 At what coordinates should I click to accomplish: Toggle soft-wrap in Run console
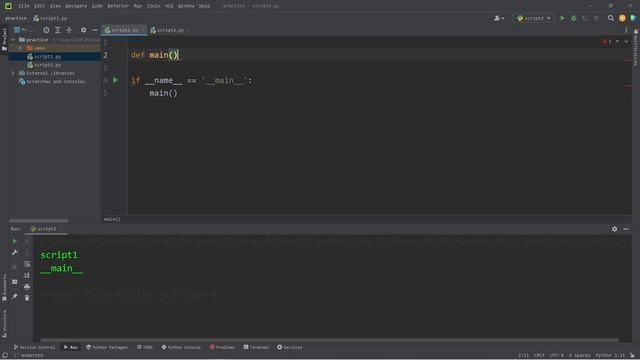coord(27,264)
